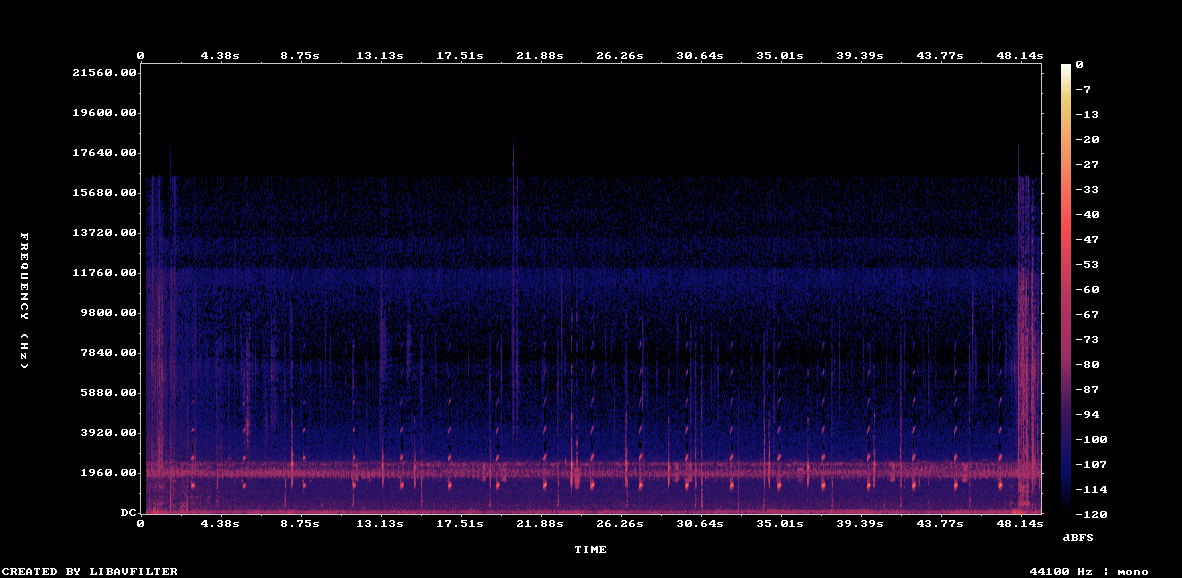Click the 9800.00 frequency axis label
The width and height of the screenshot is (1182, 578).
(107, 312)
